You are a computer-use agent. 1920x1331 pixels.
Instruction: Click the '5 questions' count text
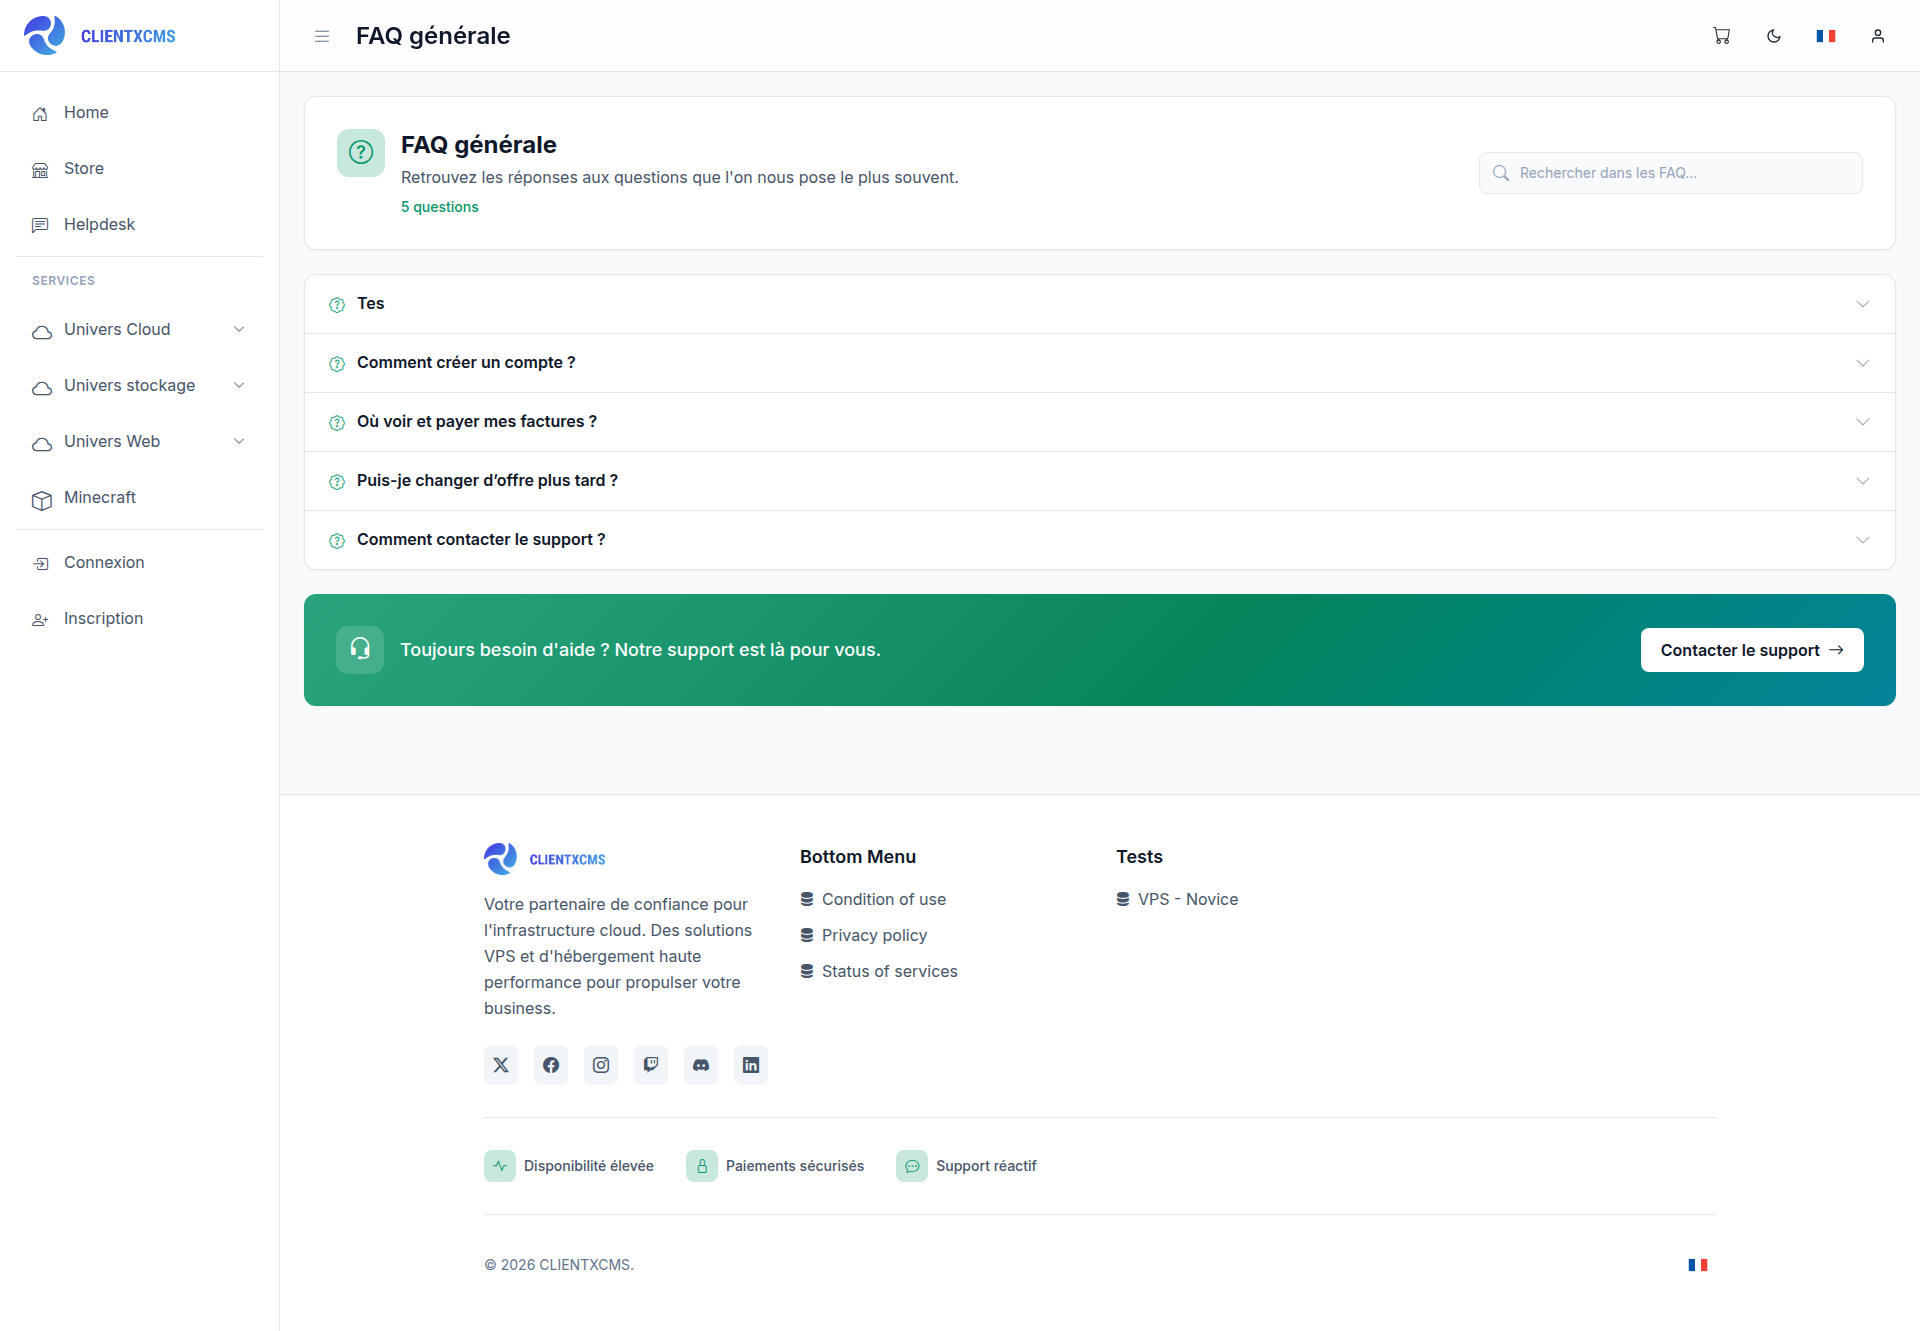pos(440,207)
